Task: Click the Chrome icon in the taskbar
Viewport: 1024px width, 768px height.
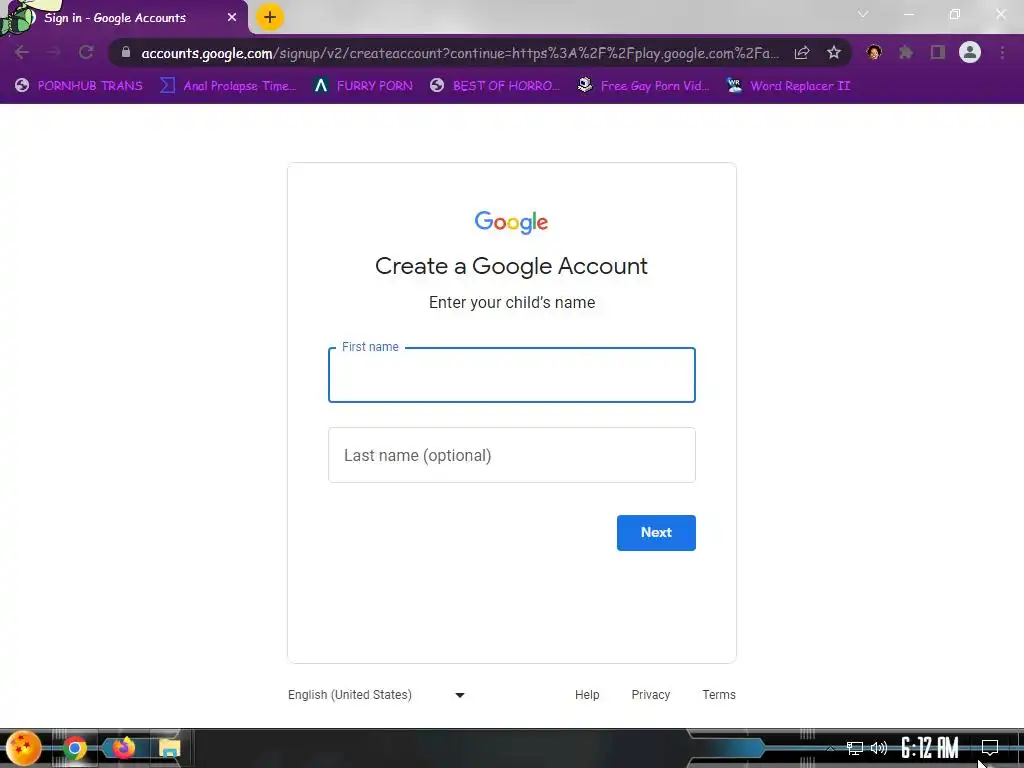Action: coord(74,748)
